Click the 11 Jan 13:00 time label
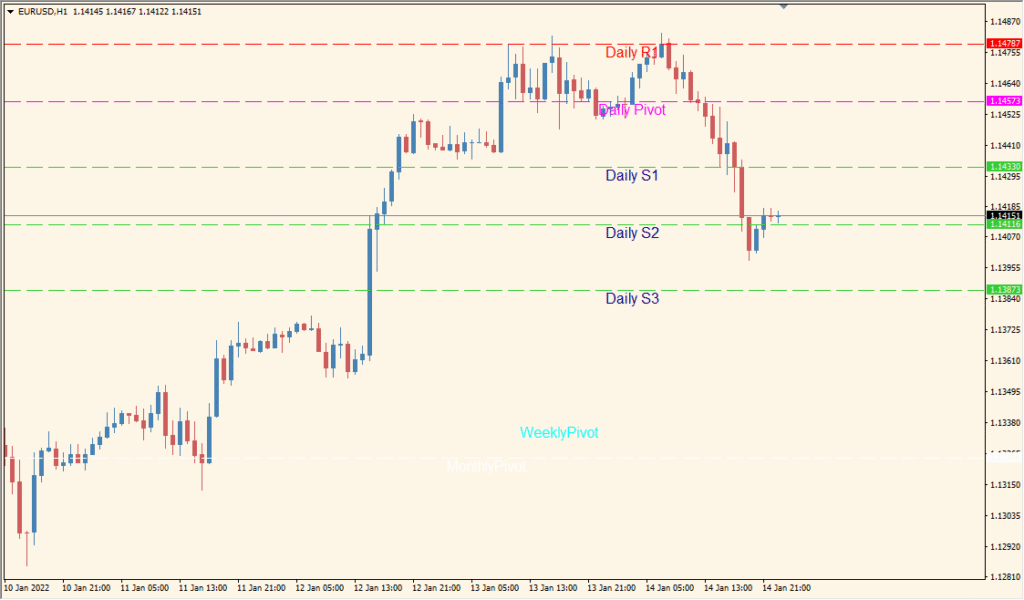The height and width of the screenshot is (600, 1024). [203, 588]
